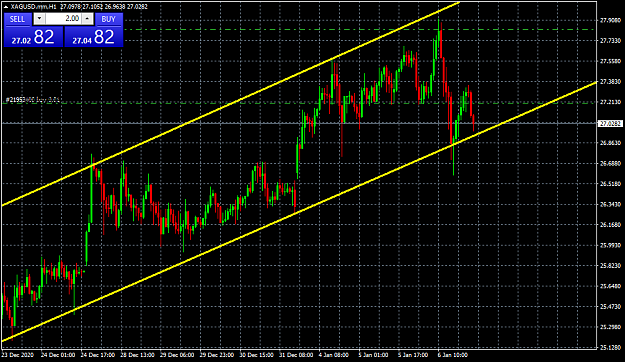Click the 25.2980 price axis label

610,327
